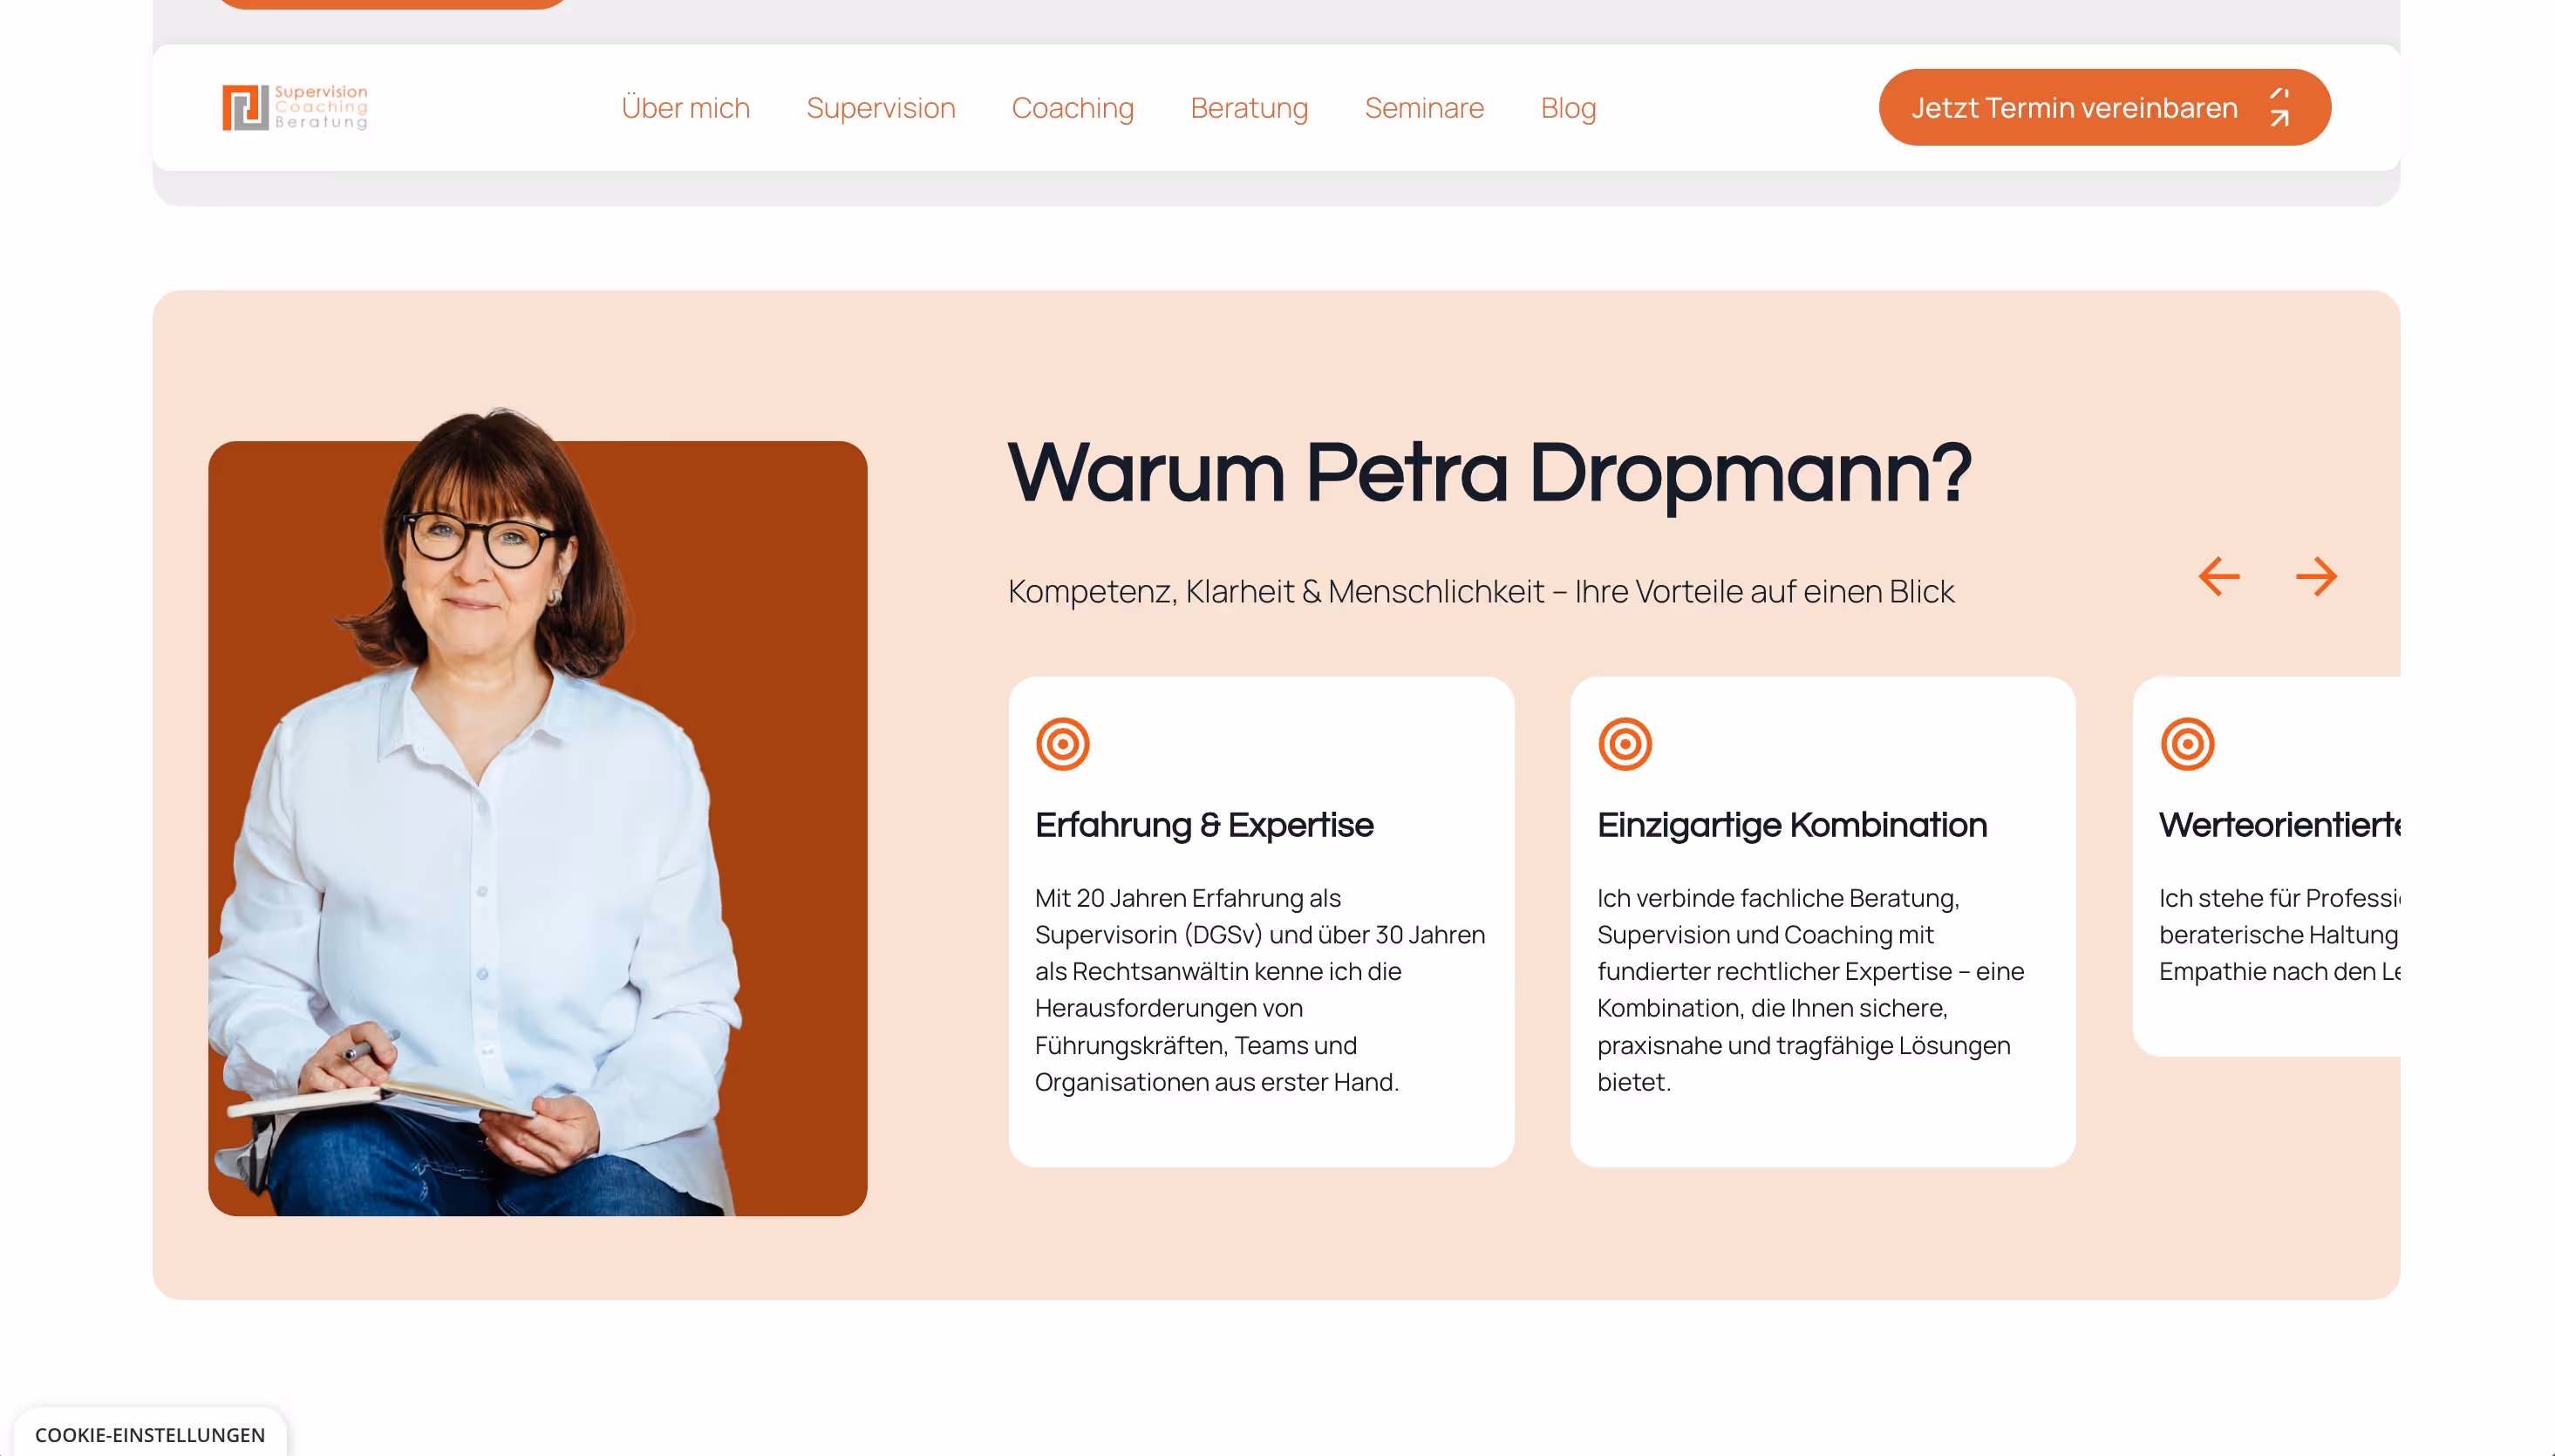This screenshot has width=2555, height=1456.
Task: Click target icon above Erfahrung & Expertise
Action: (x=1062, y=744)
